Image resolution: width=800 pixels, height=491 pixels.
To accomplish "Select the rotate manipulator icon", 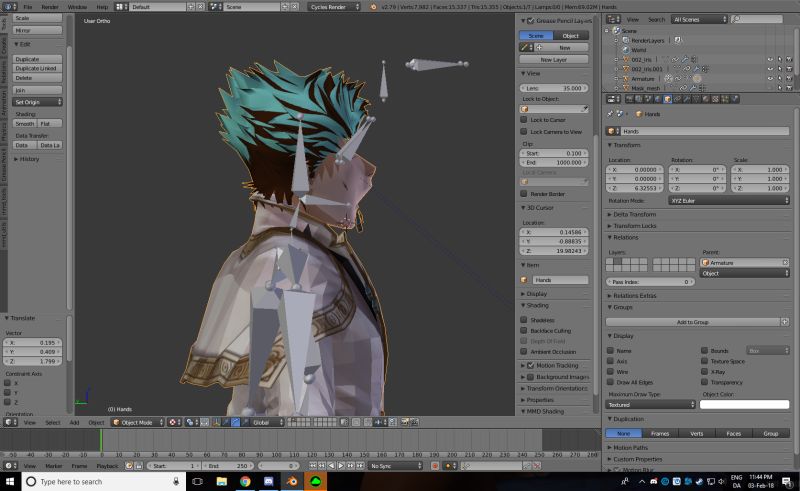I will (236, 422).
